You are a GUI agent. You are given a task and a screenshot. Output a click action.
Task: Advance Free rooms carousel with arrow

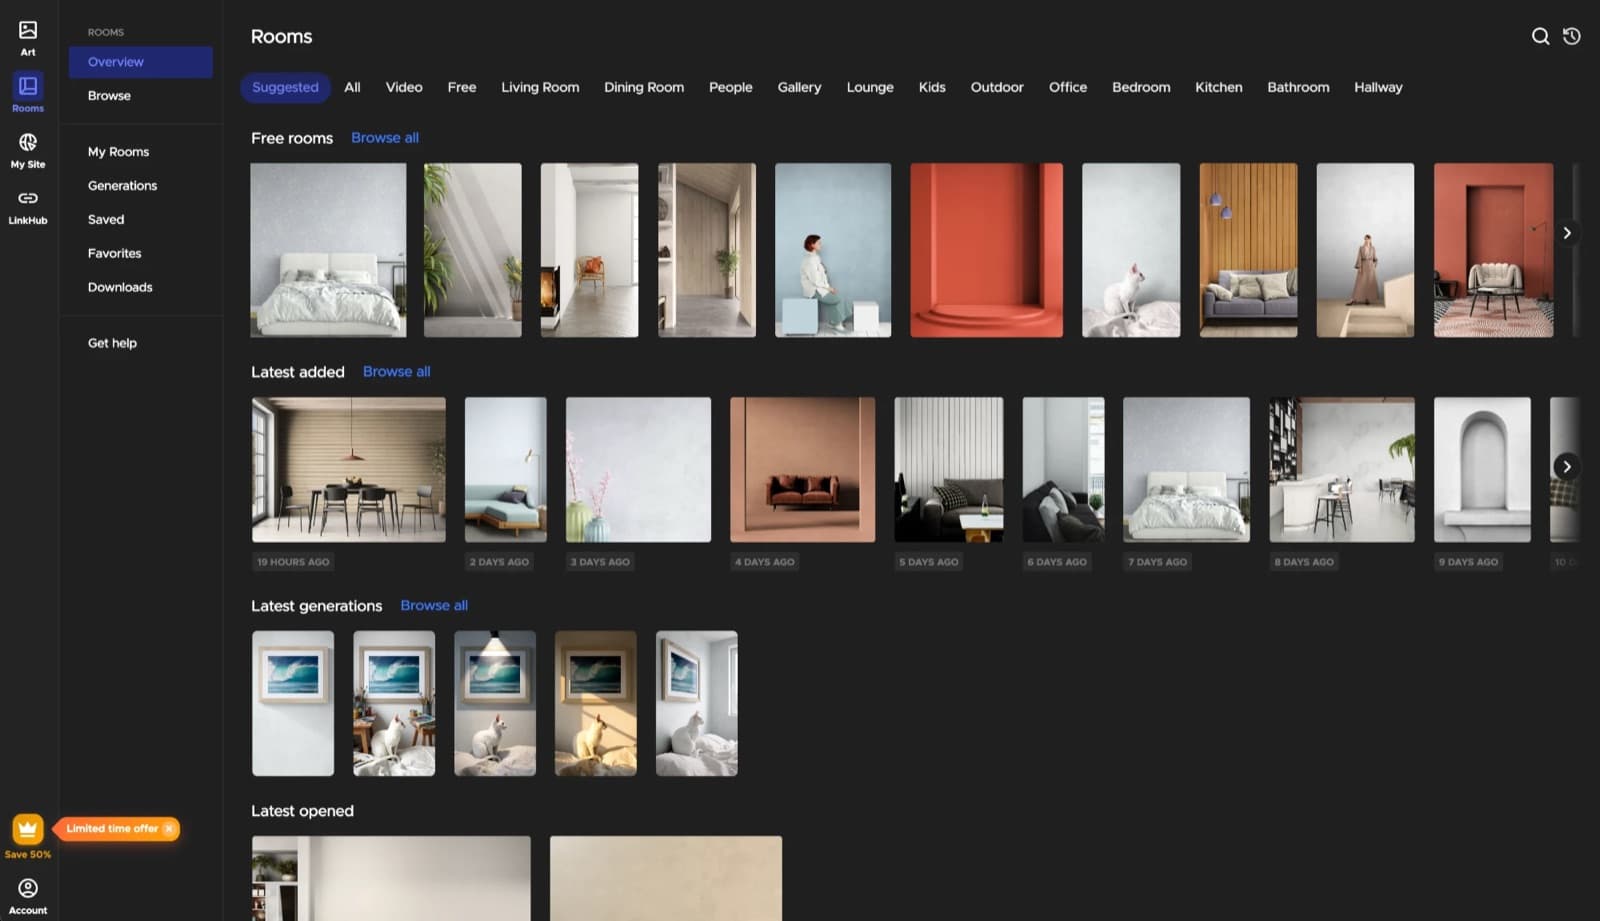point(1567,233)
